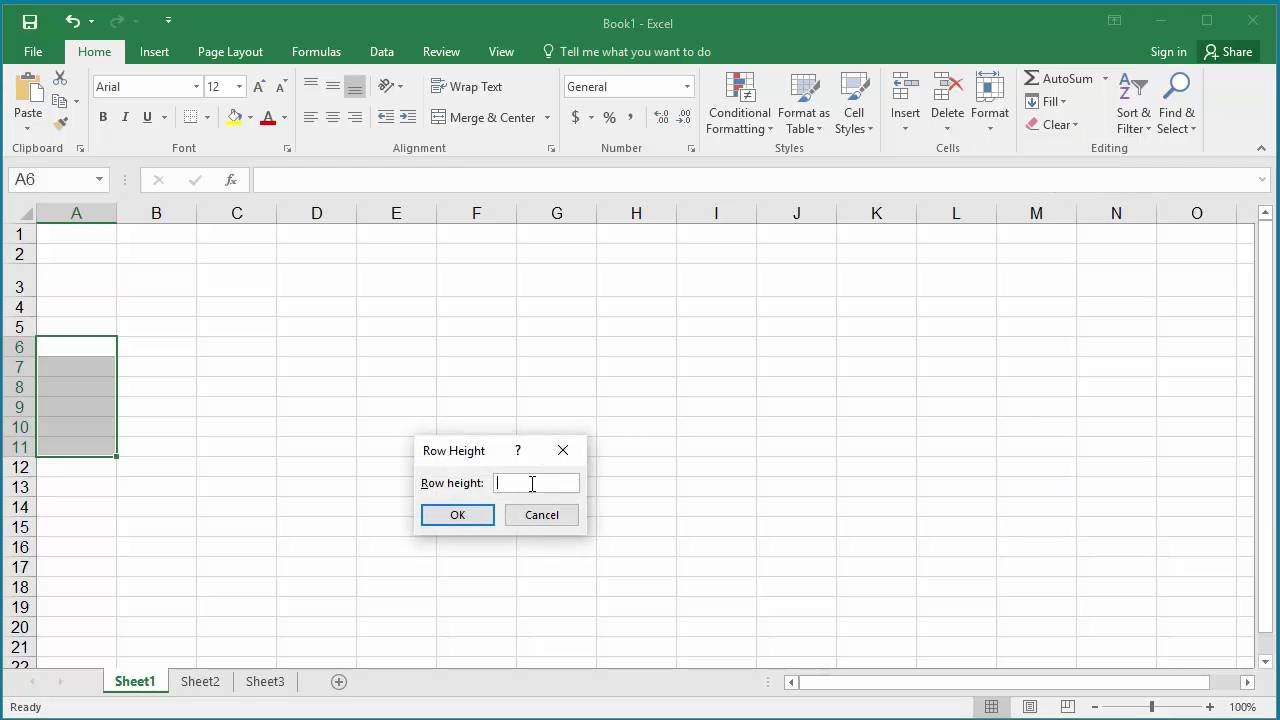Click the dialog help question mark
Image resolution: width=1280 pixels, height=720 pixels.
pos(518,451)
